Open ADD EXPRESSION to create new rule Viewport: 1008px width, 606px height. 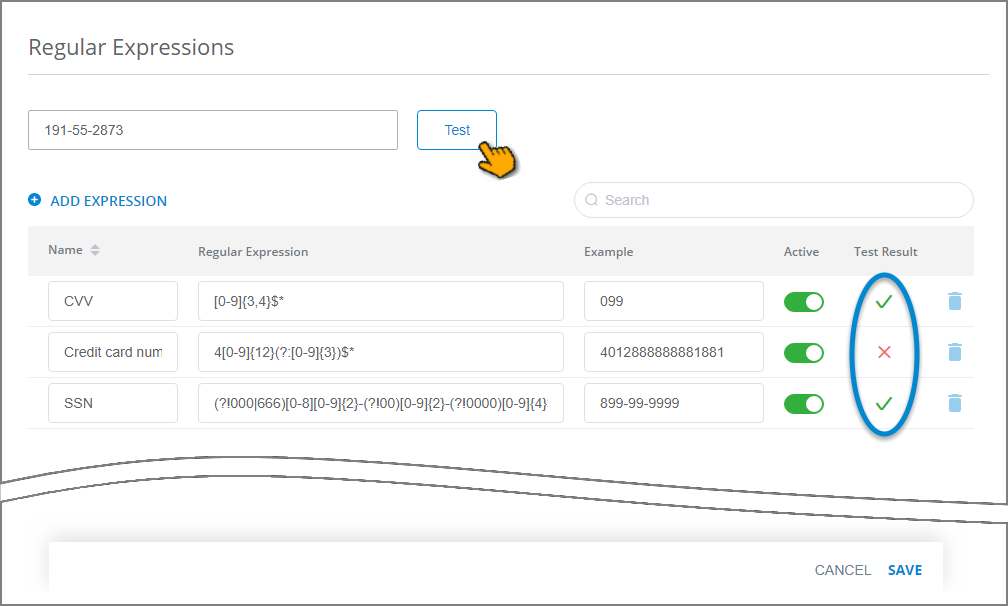tap(107, 200)
